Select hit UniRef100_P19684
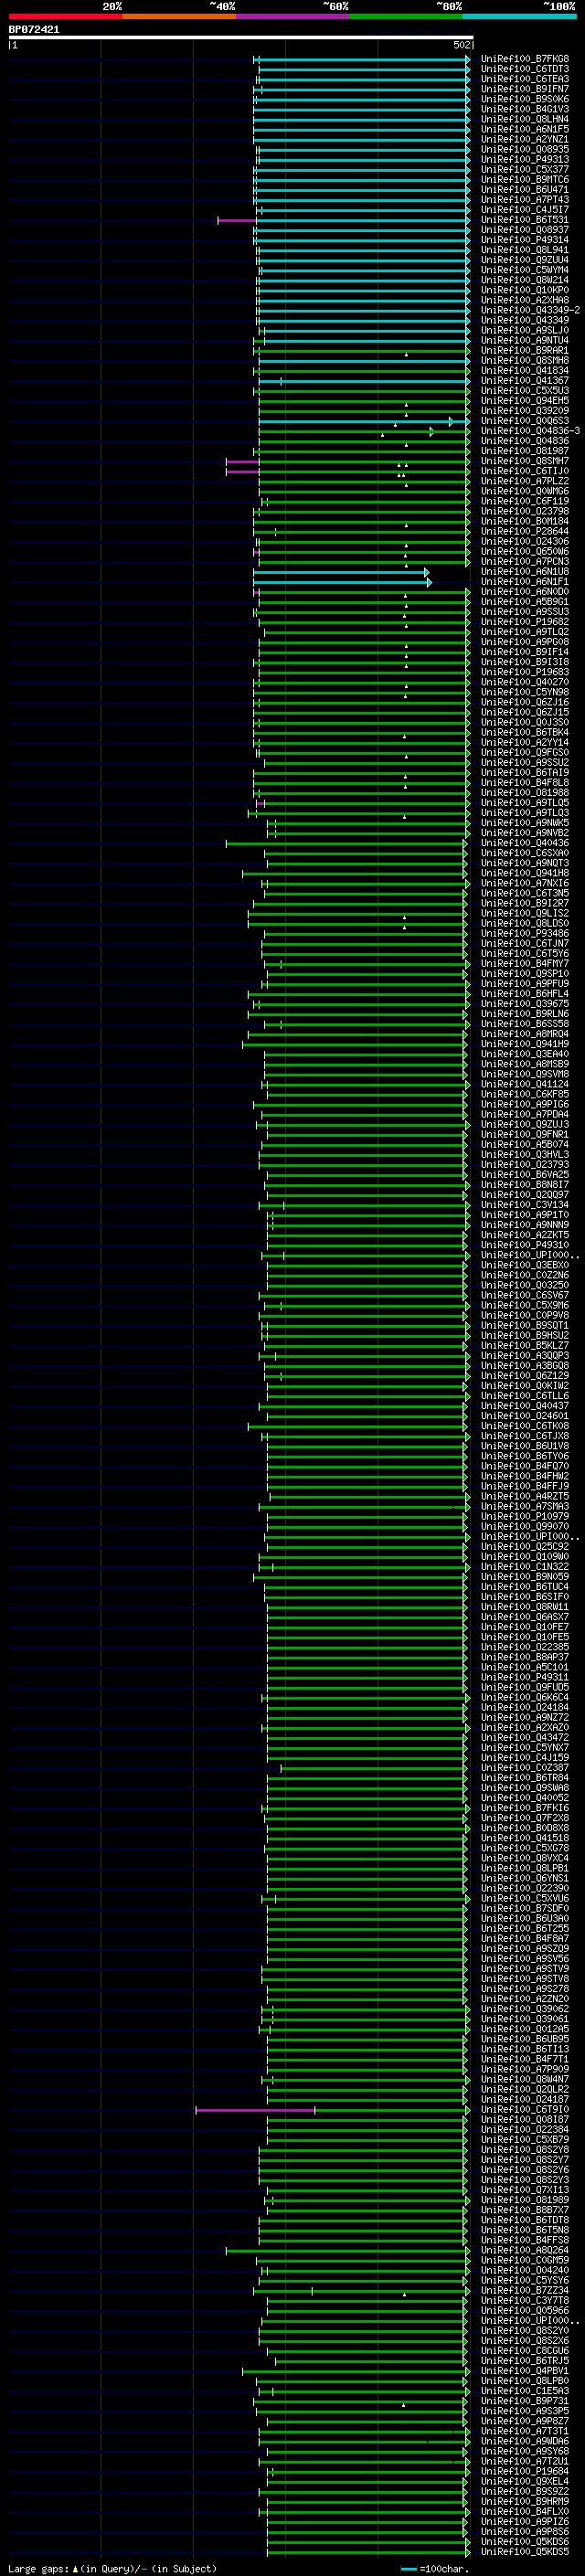 (525, 2471)
